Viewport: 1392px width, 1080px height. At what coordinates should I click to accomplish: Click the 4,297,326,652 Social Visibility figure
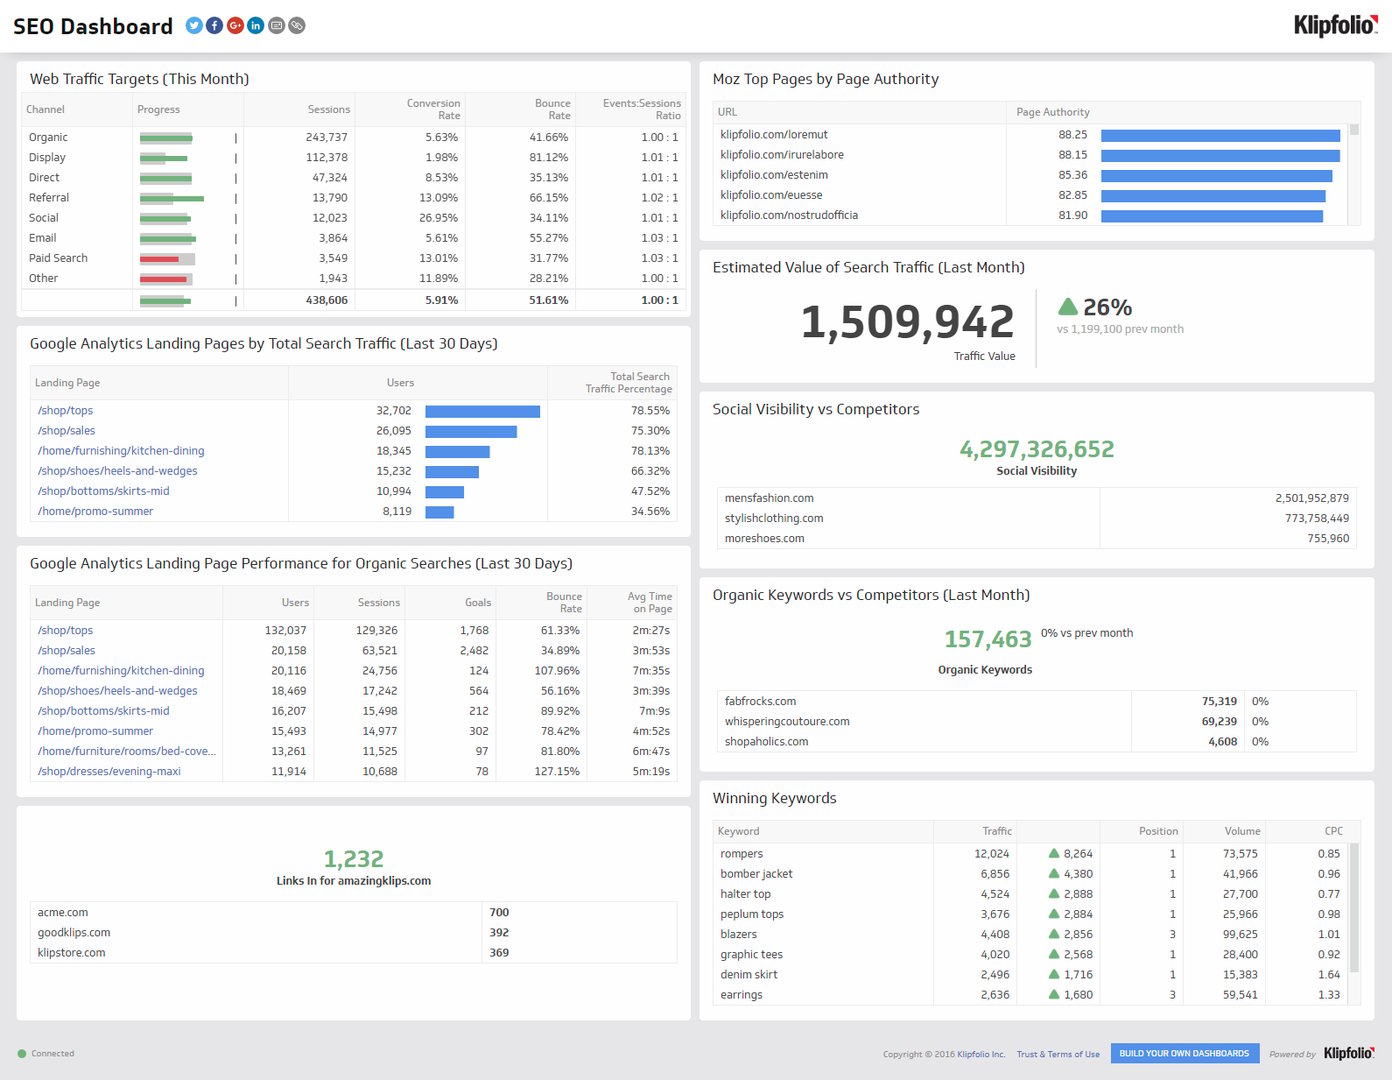(1037, 449)
